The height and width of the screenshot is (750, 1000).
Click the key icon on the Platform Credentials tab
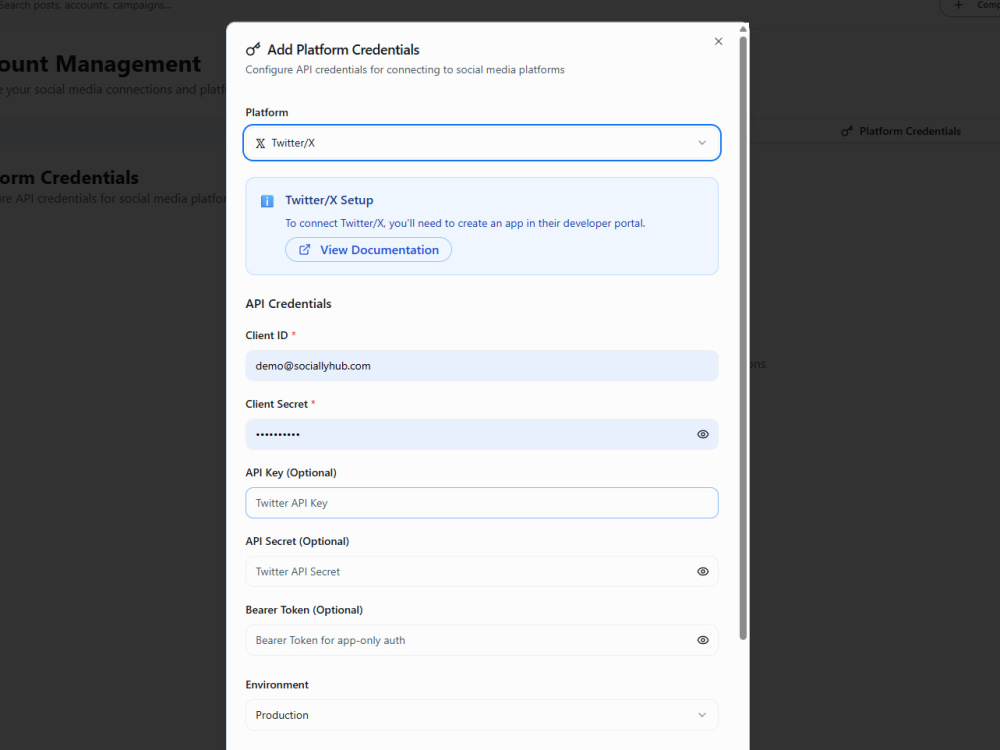847,131
